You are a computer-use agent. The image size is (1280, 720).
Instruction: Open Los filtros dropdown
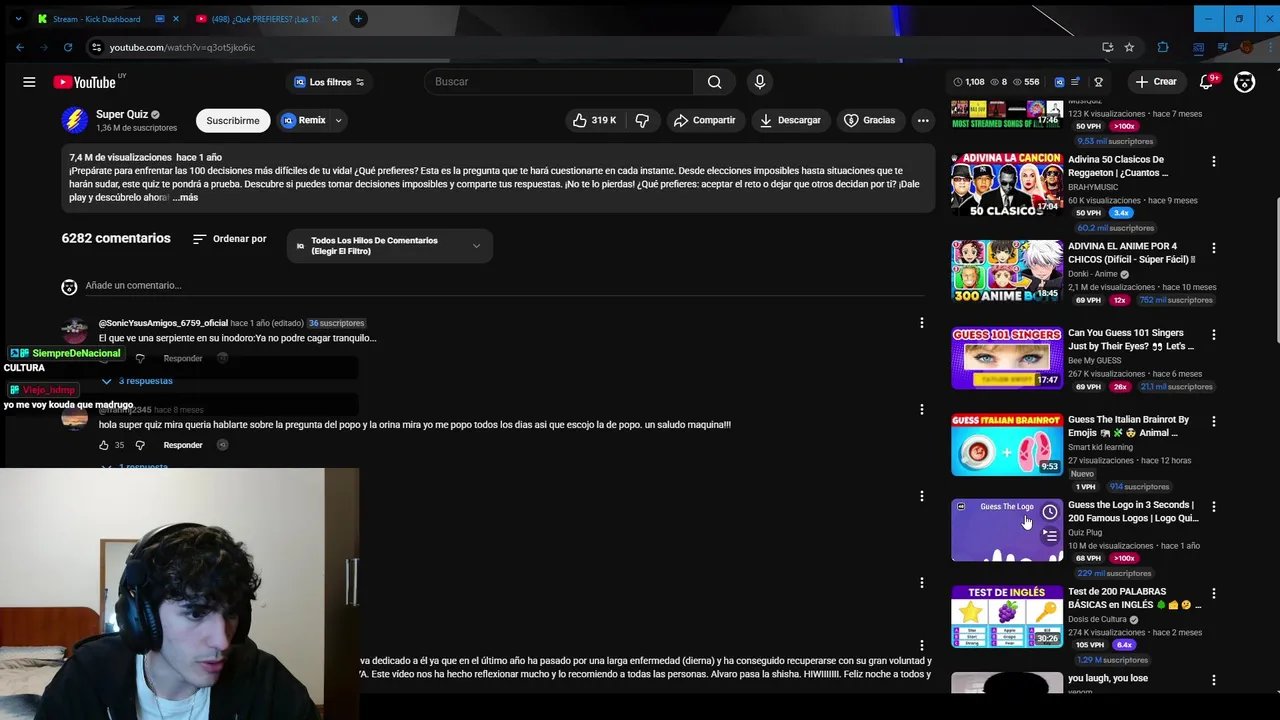coord(329,82)
